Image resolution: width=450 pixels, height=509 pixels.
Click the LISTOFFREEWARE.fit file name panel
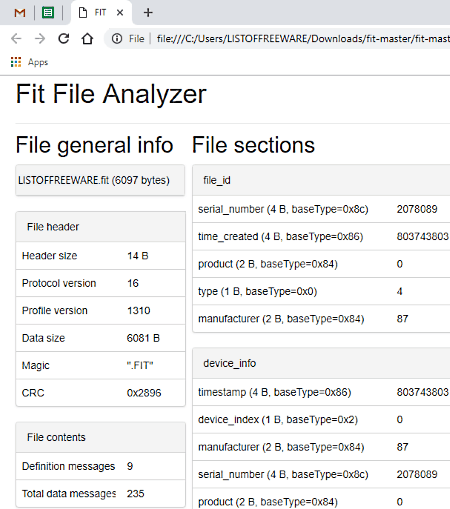coord(100,180)
